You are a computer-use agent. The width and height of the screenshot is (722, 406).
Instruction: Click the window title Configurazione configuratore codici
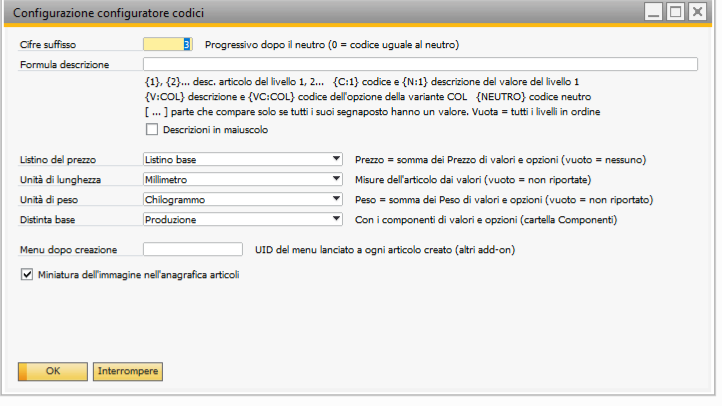pyautogui.click(x=108, y=12)
